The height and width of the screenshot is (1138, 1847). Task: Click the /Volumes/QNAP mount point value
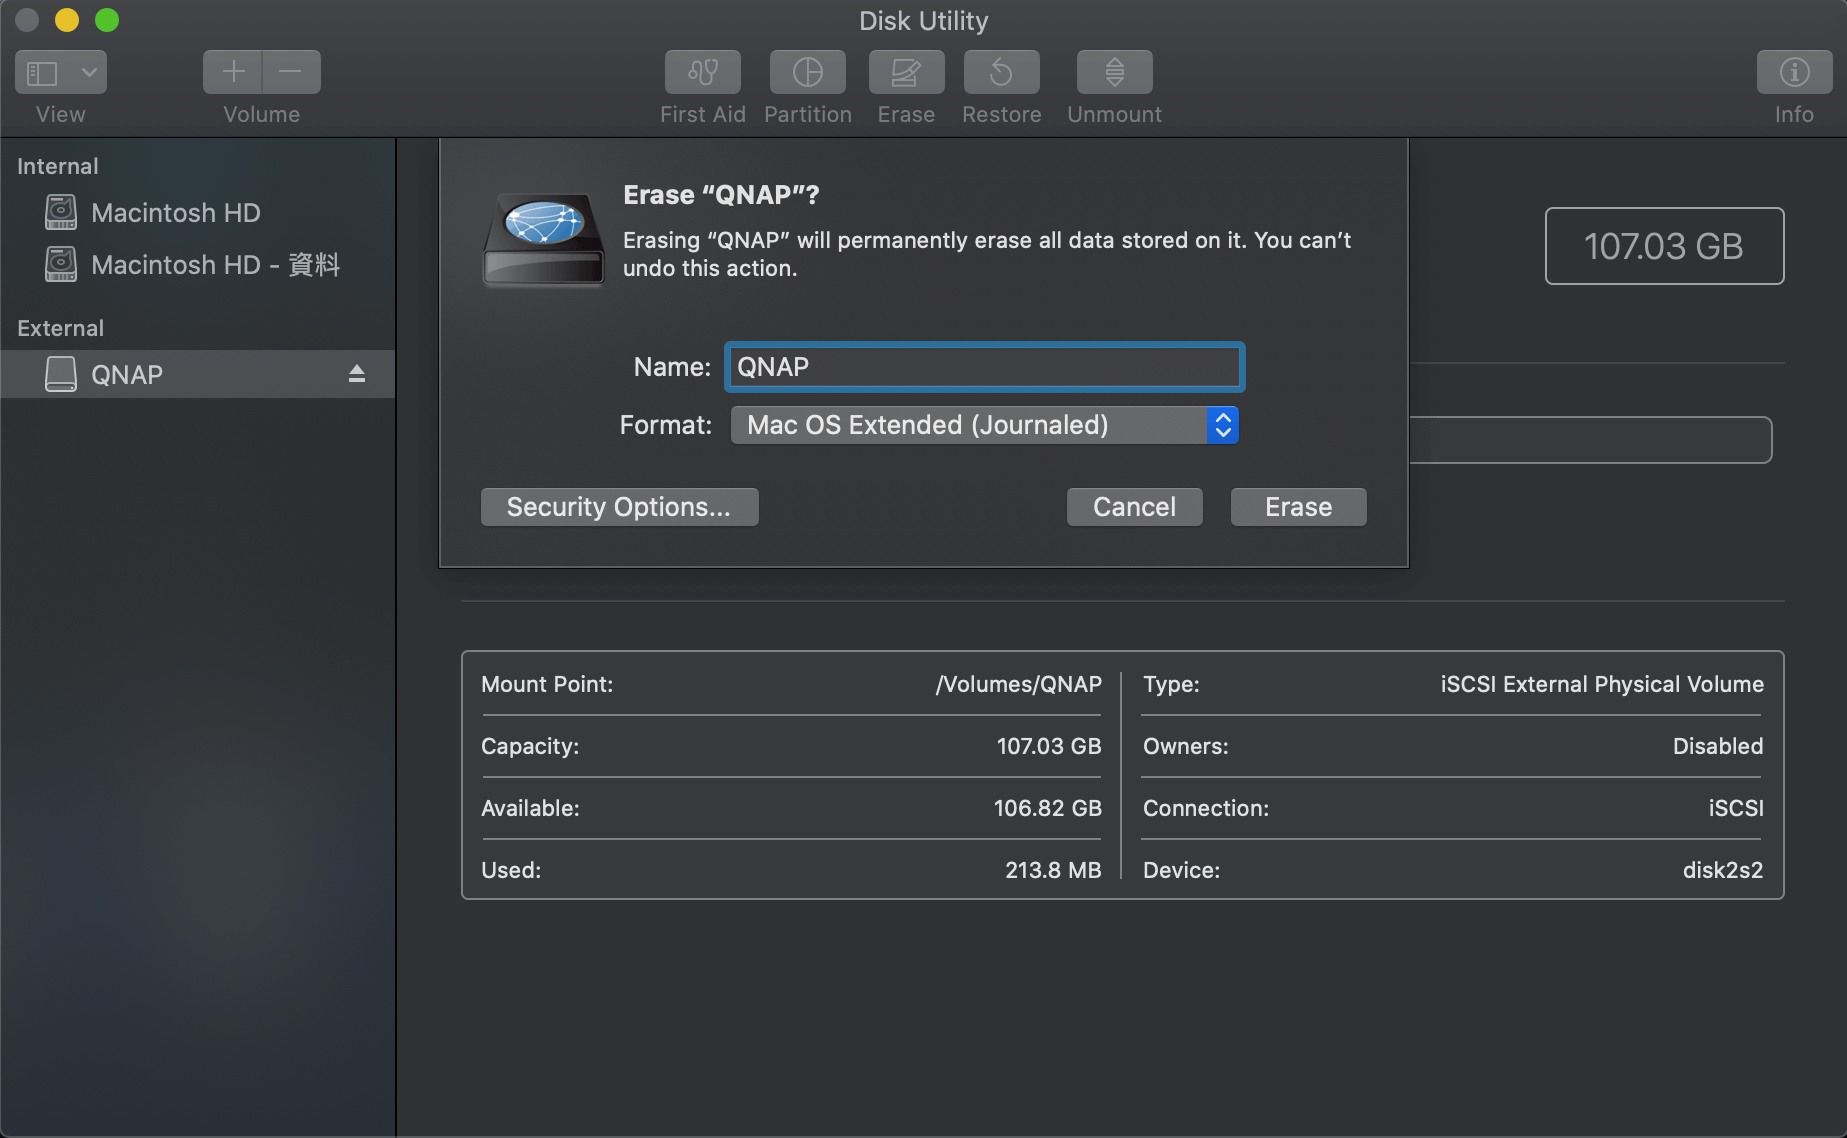(1018, 684)
